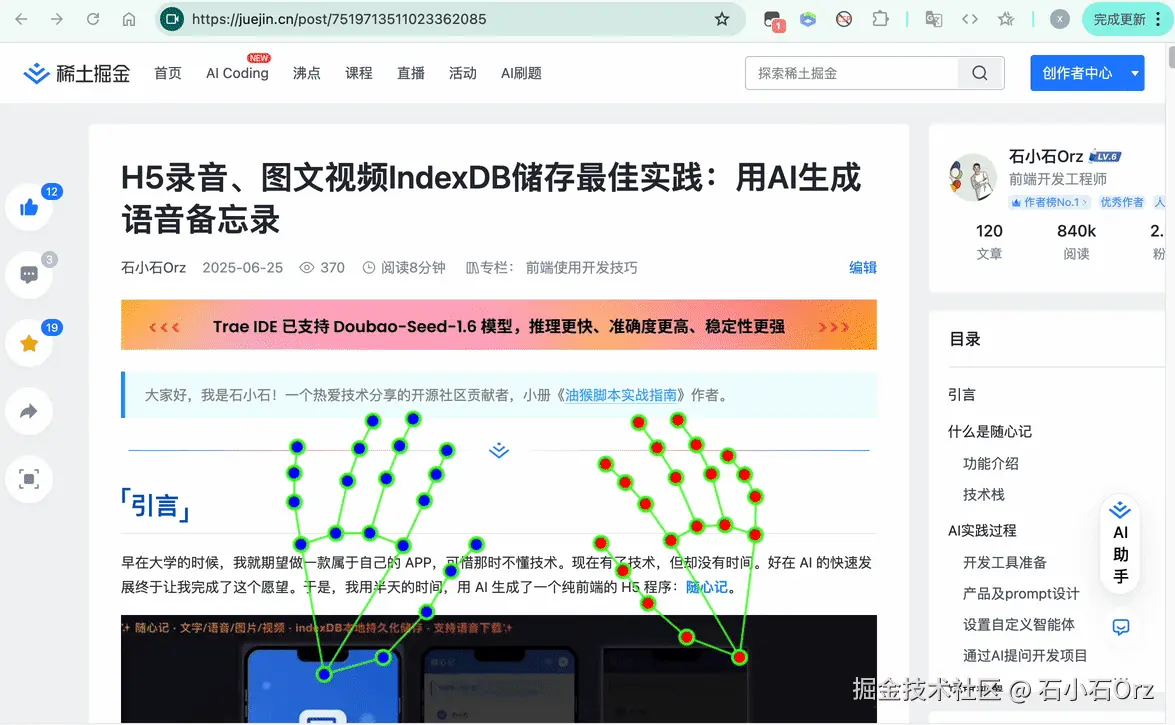
Task: Focus the 探索稀土掘金 search field
Action: (x=852, y=73)
